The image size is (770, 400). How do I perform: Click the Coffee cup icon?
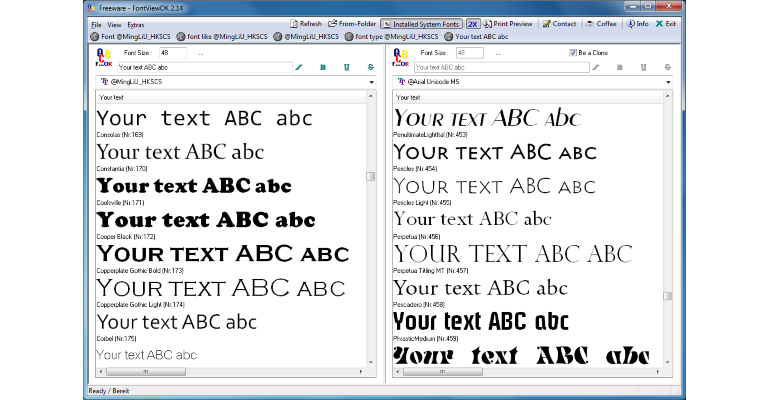click(590, 24)
